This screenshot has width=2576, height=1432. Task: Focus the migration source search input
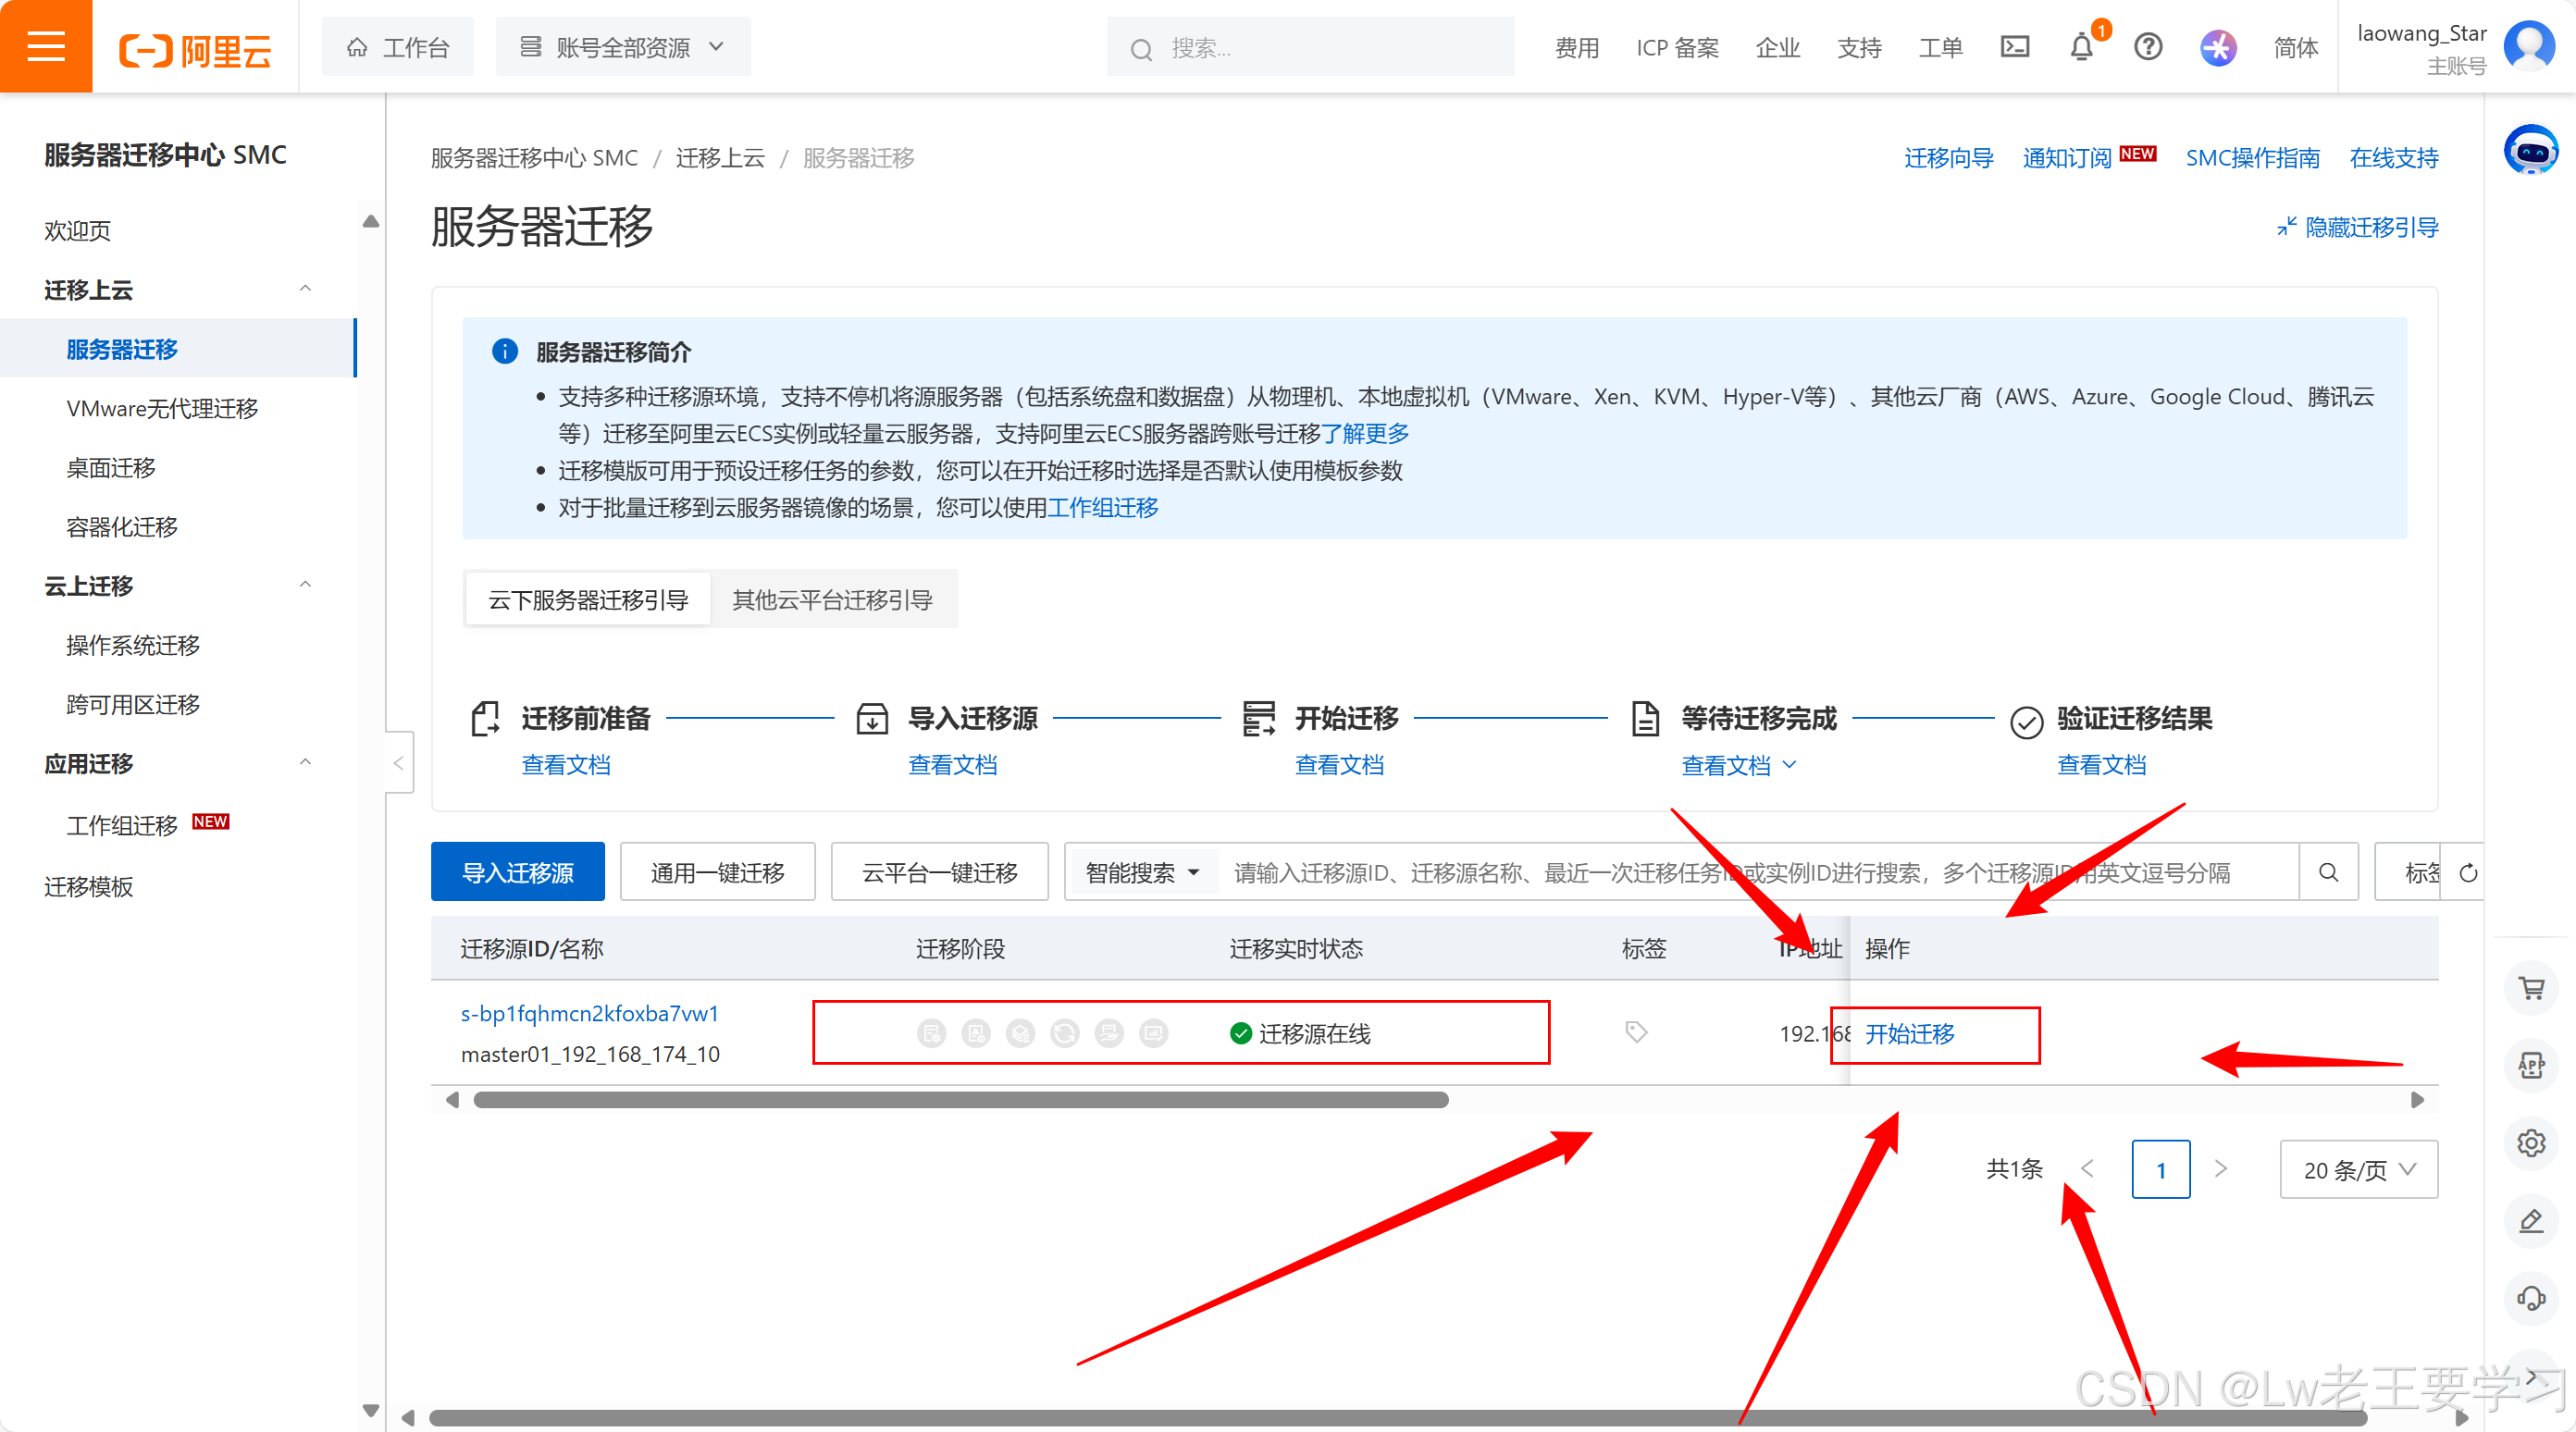pyautogui.click(x=1756, y=872)
